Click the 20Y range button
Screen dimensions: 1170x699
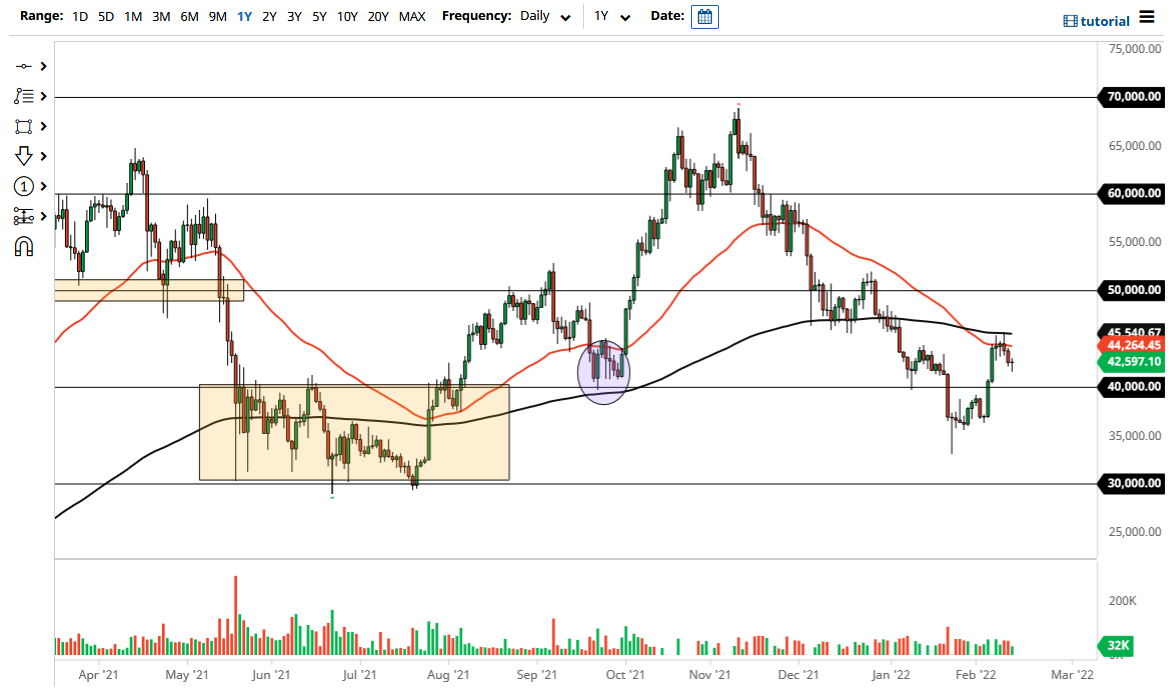pos(380,16)
